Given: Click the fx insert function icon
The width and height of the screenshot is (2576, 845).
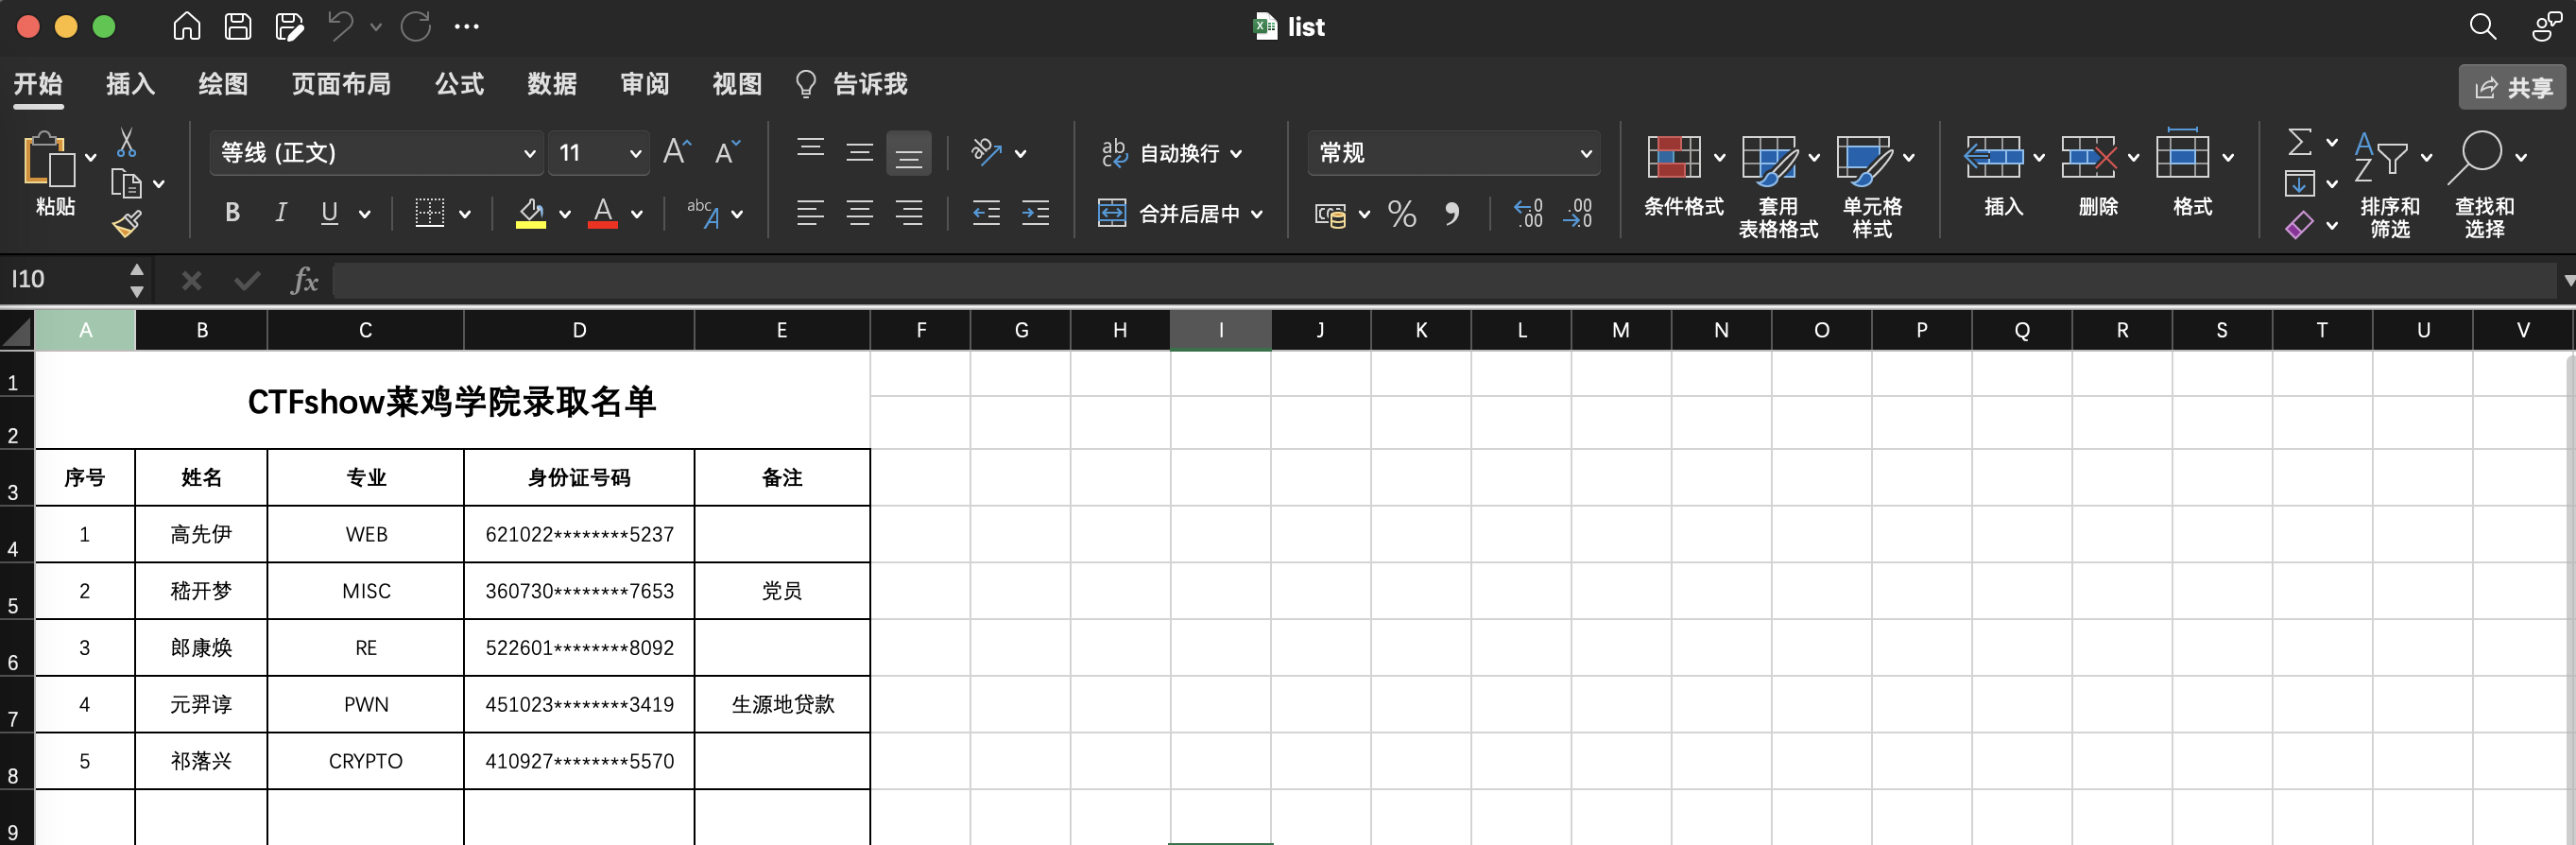Looking at the screenshot, I should (x=304, y=281).
